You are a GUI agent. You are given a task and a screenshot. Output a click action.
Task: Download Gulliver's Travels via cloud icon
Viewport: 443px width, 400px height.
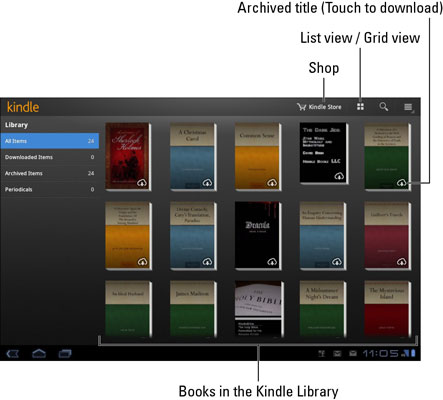[x=401, y=262]
